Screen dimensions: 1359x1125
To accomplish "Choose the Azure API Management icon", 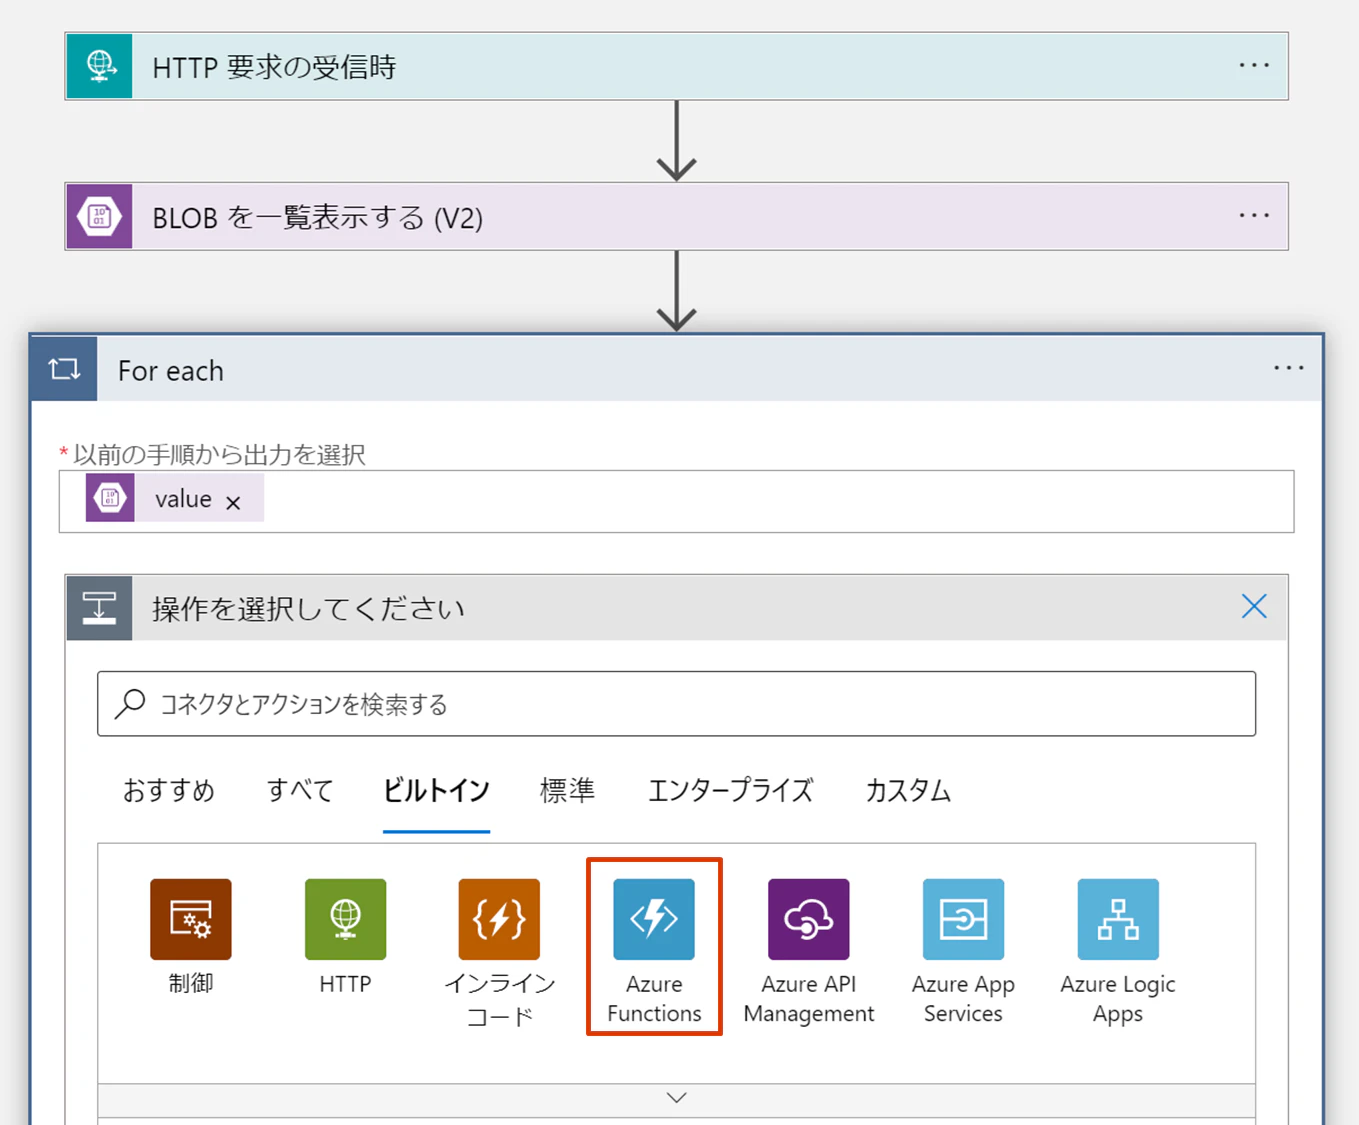I will [x=808, y=919].
